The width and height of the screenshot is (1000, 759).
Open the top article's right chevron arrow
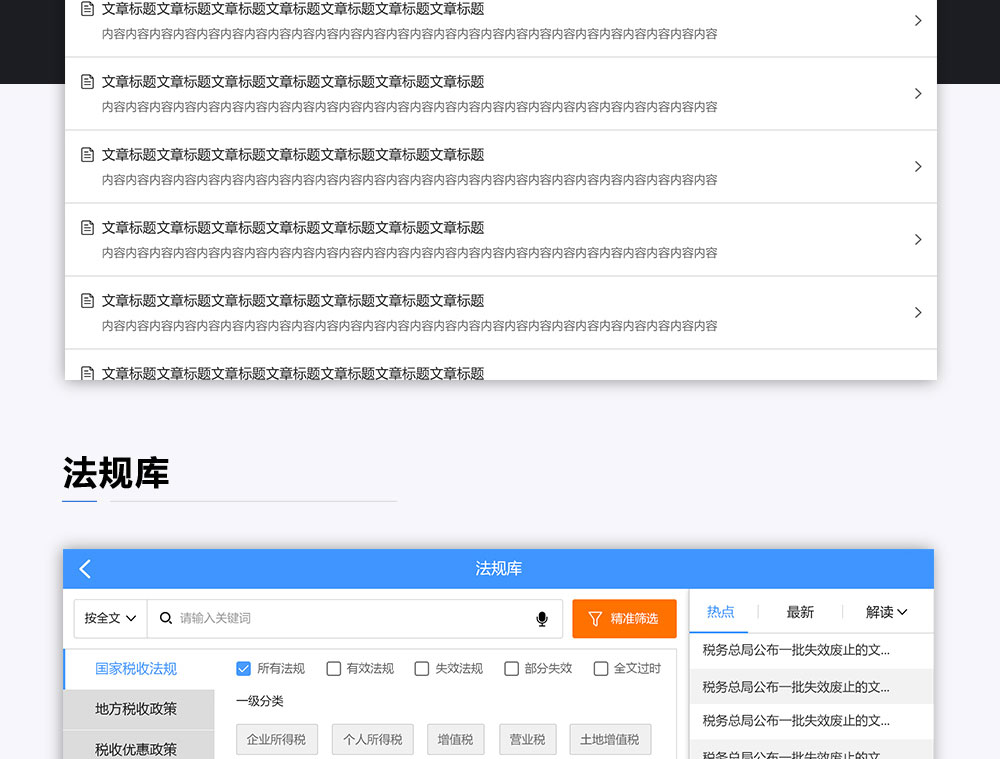click(917, 21)
